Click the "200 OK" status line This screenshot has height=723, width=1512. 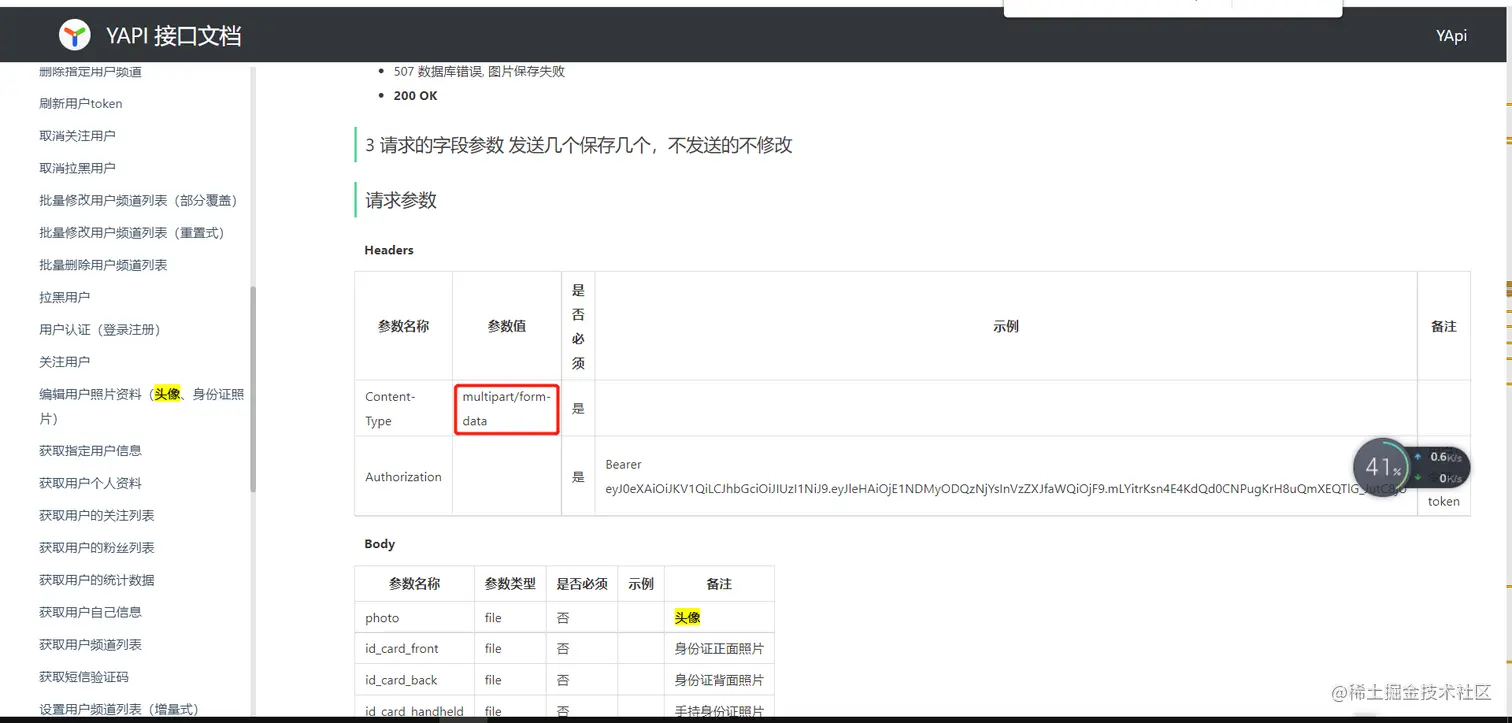(x=415, y=96)
